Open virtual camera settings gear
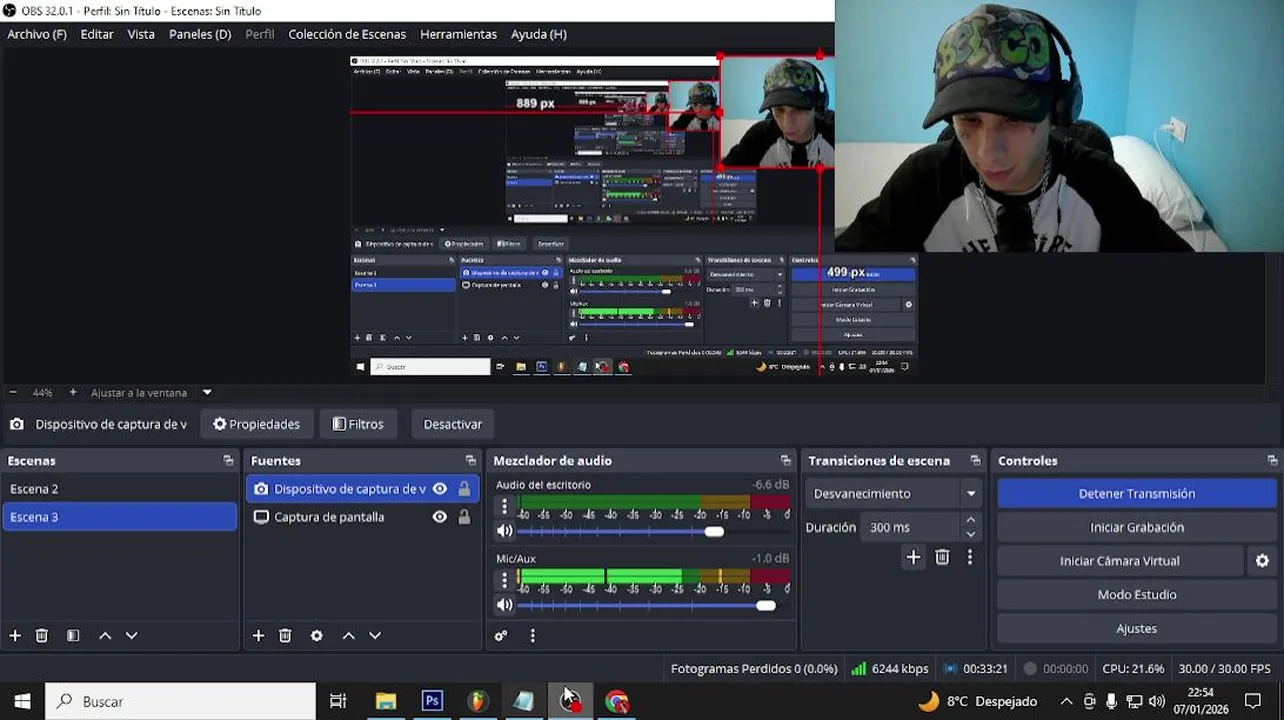 (1262, 561)
